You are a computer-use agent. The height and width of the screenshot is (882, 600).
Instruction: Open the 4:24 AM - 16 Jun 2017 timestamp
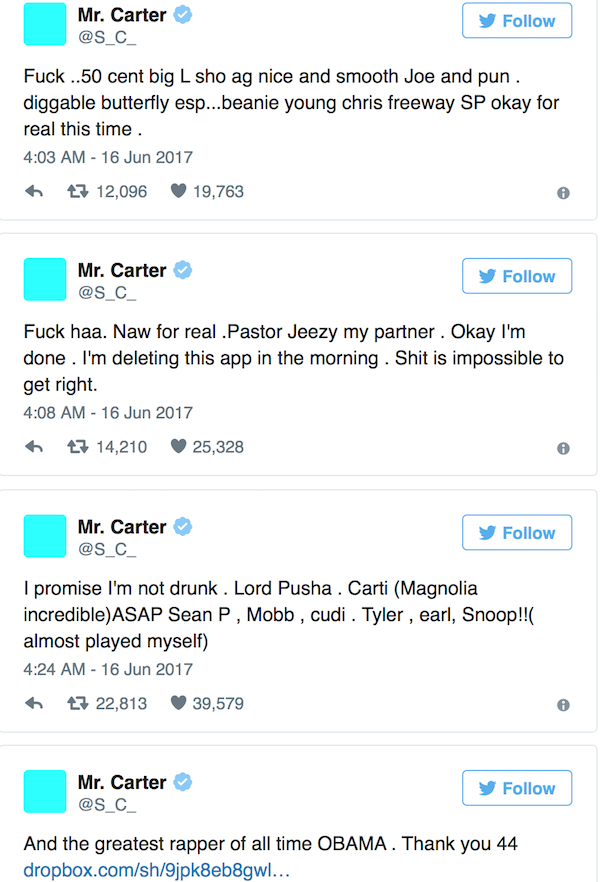(108, 669)
